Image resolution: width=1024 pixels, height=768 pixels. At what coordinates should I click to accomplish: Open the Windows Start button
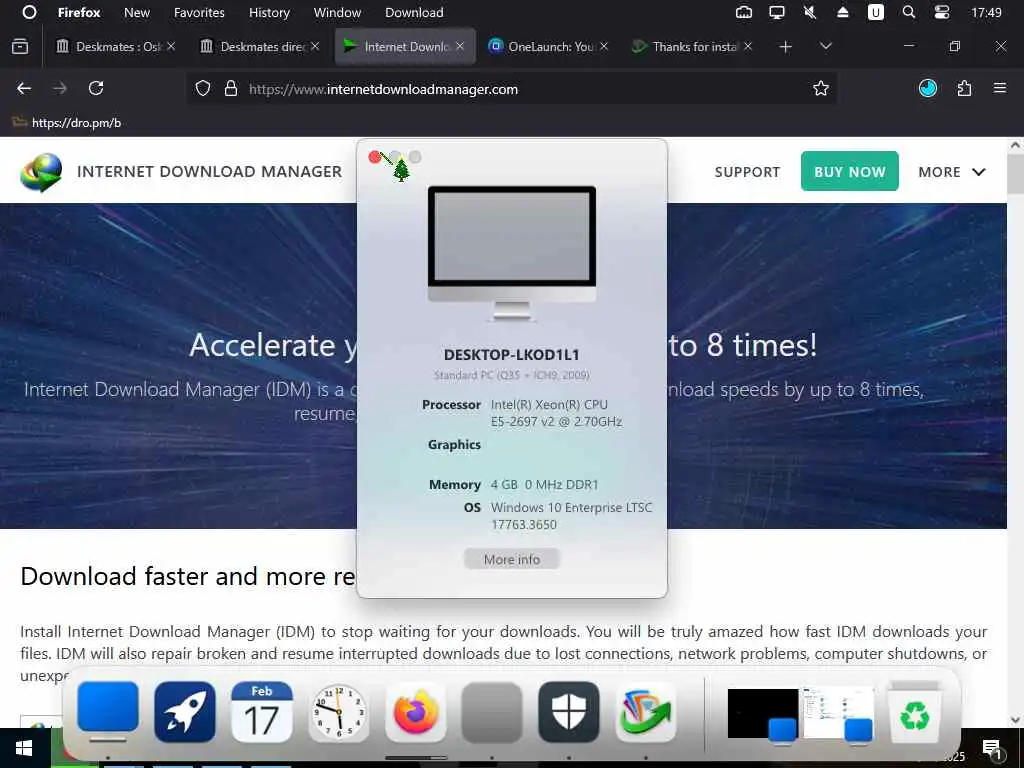point(25,748)
